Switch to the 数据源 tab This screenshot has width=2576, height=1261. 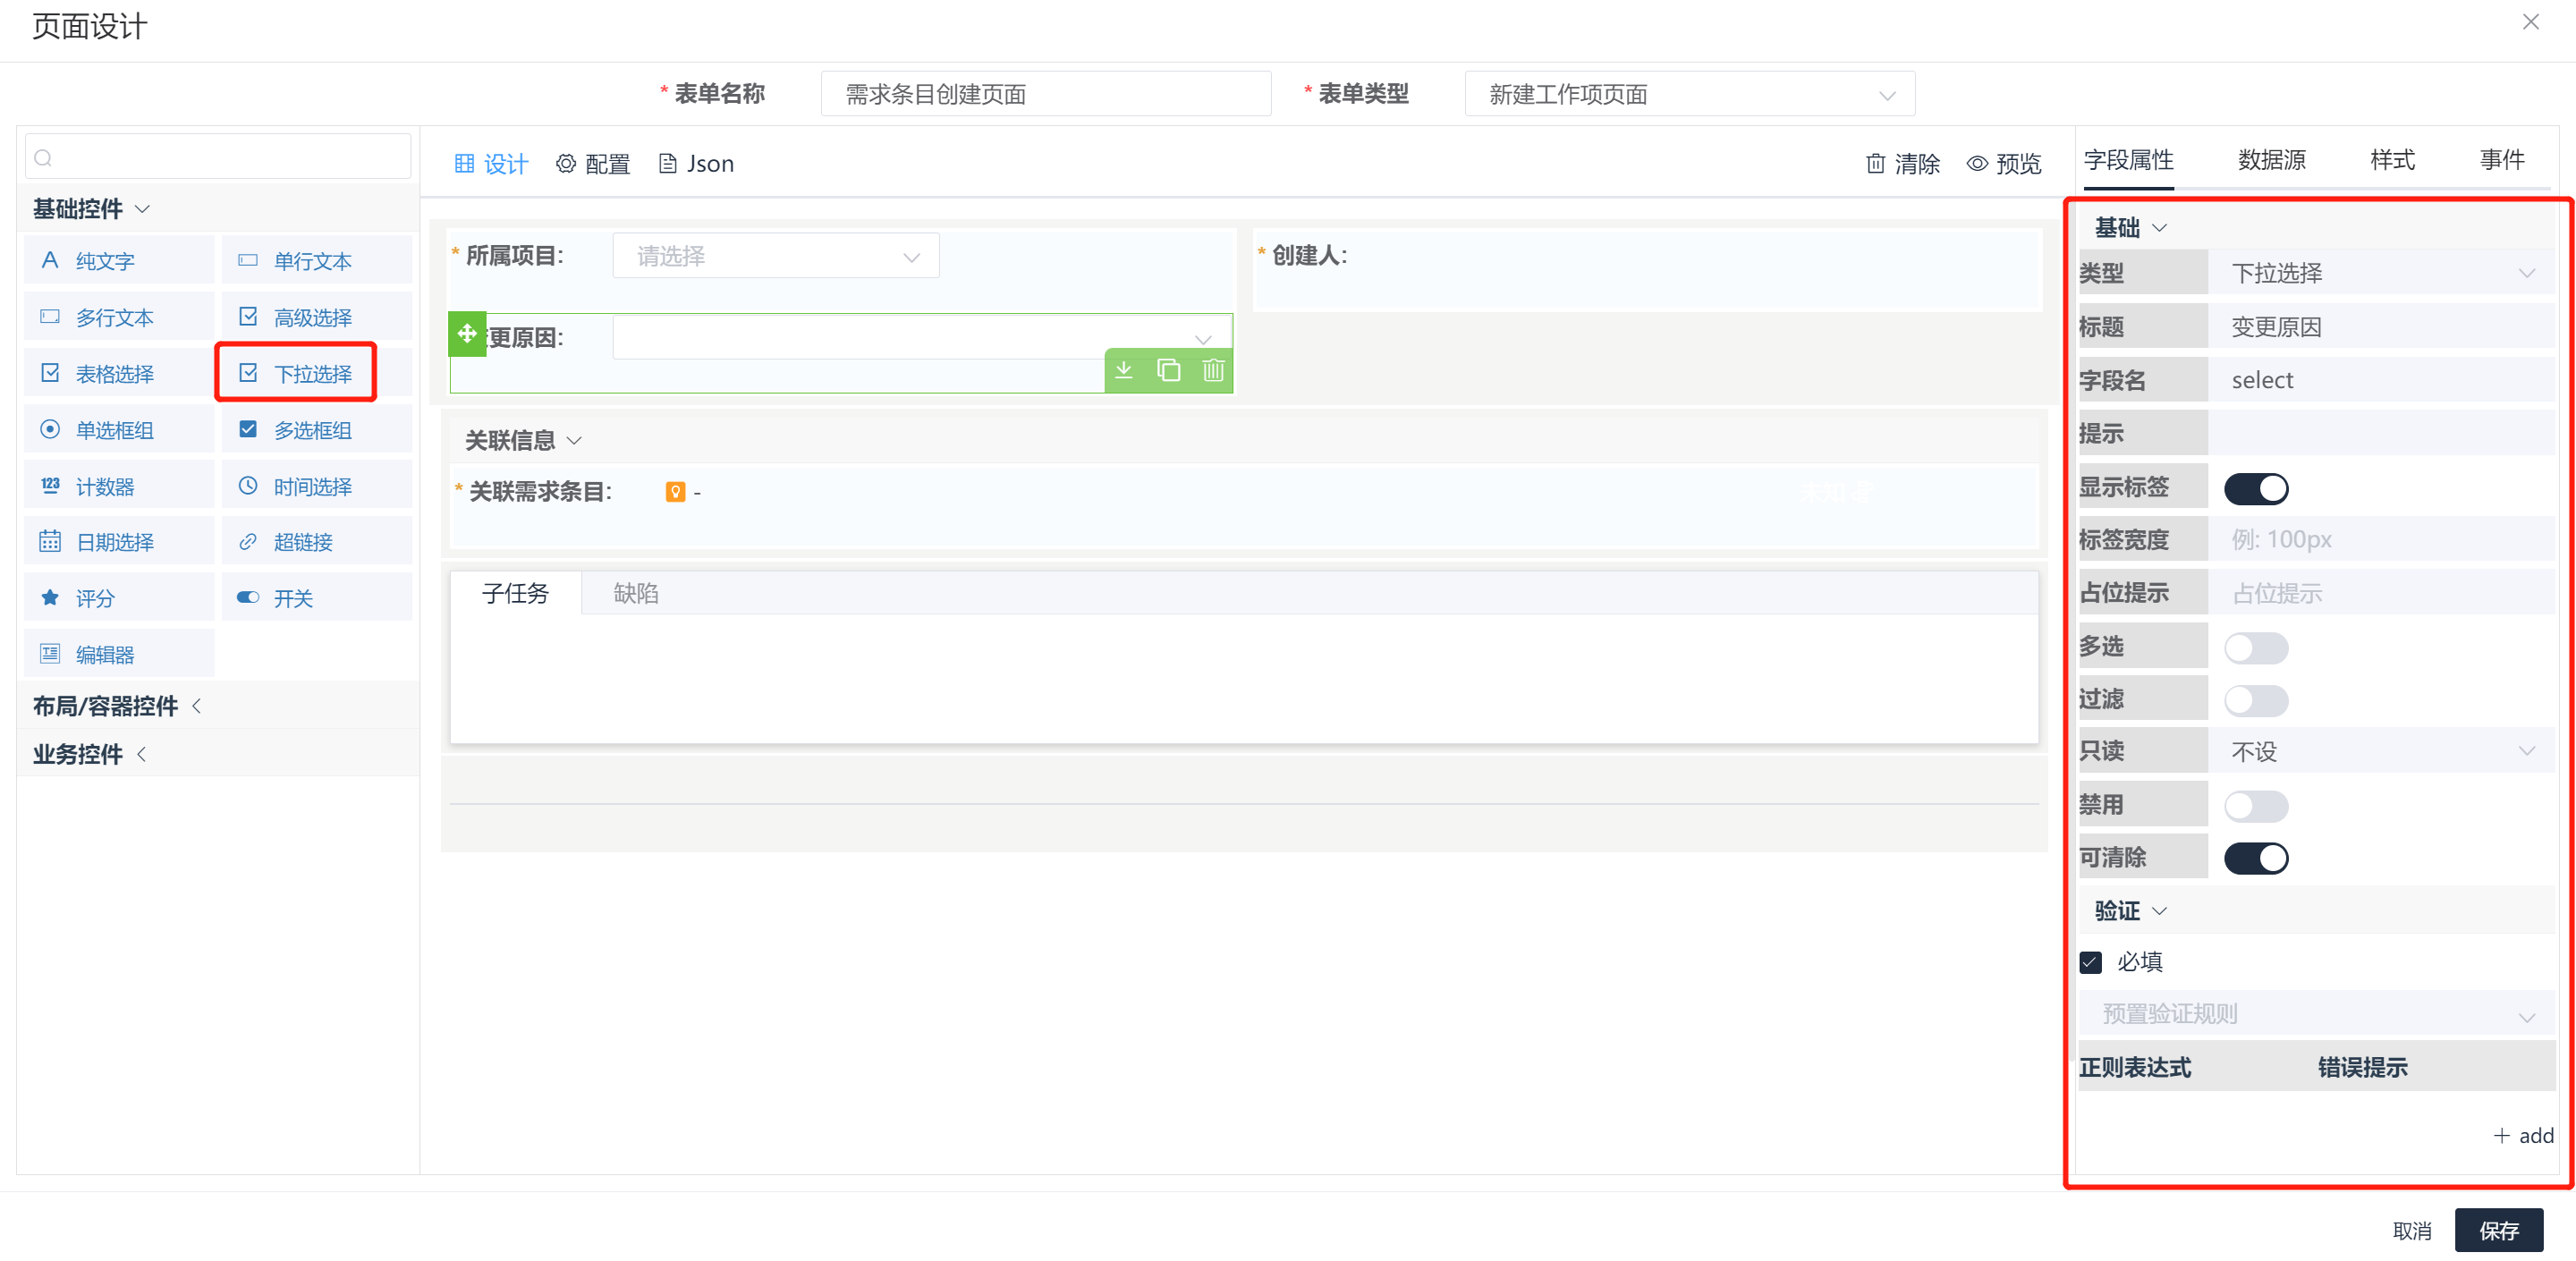coord(2271,160)
